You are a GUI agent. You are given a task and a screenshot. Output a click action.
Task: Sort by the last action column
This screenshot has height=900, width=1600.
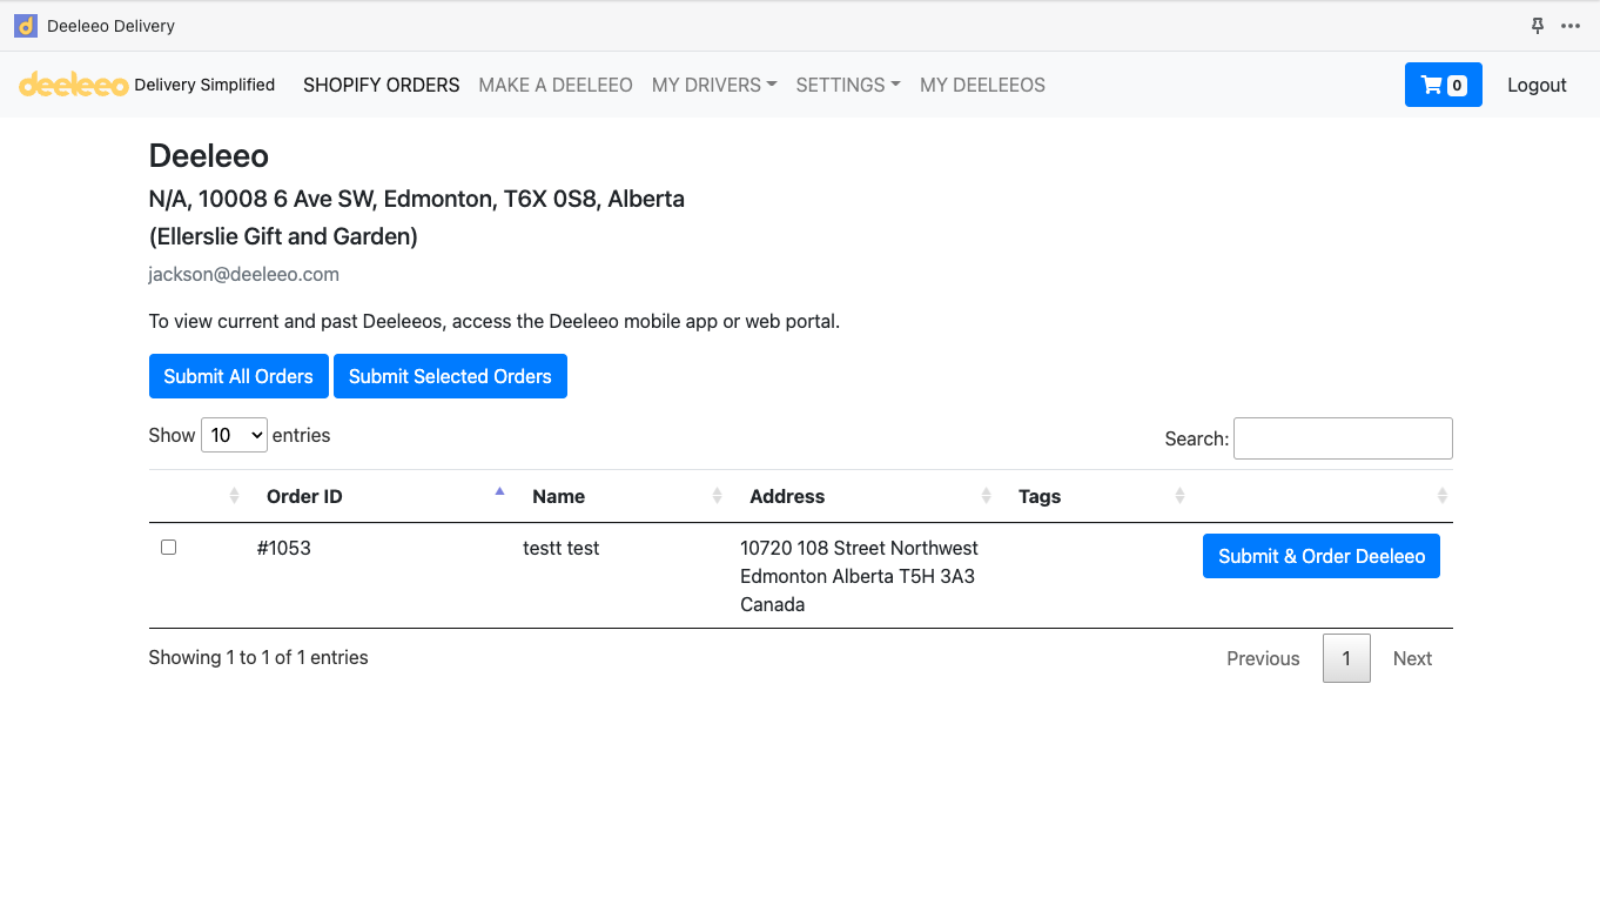(1442, 496)
